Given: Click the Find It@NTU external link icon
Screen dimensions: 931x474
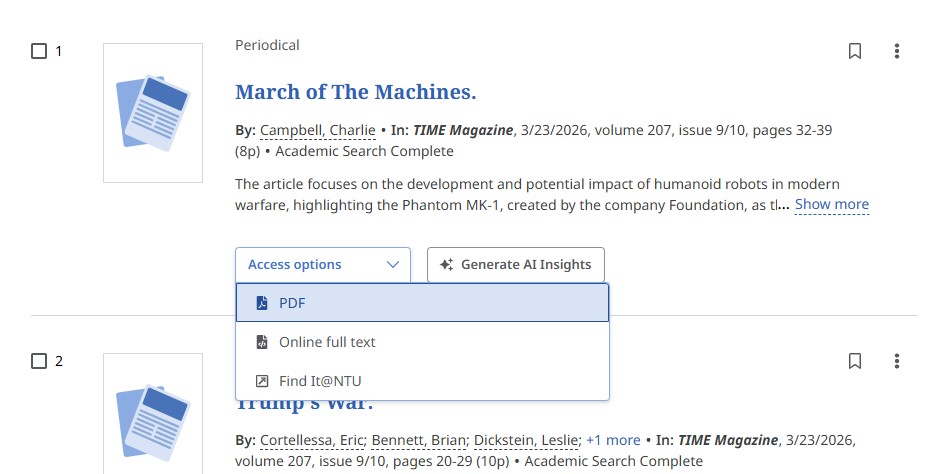Looking at the screenshot, I should (262, 381).
